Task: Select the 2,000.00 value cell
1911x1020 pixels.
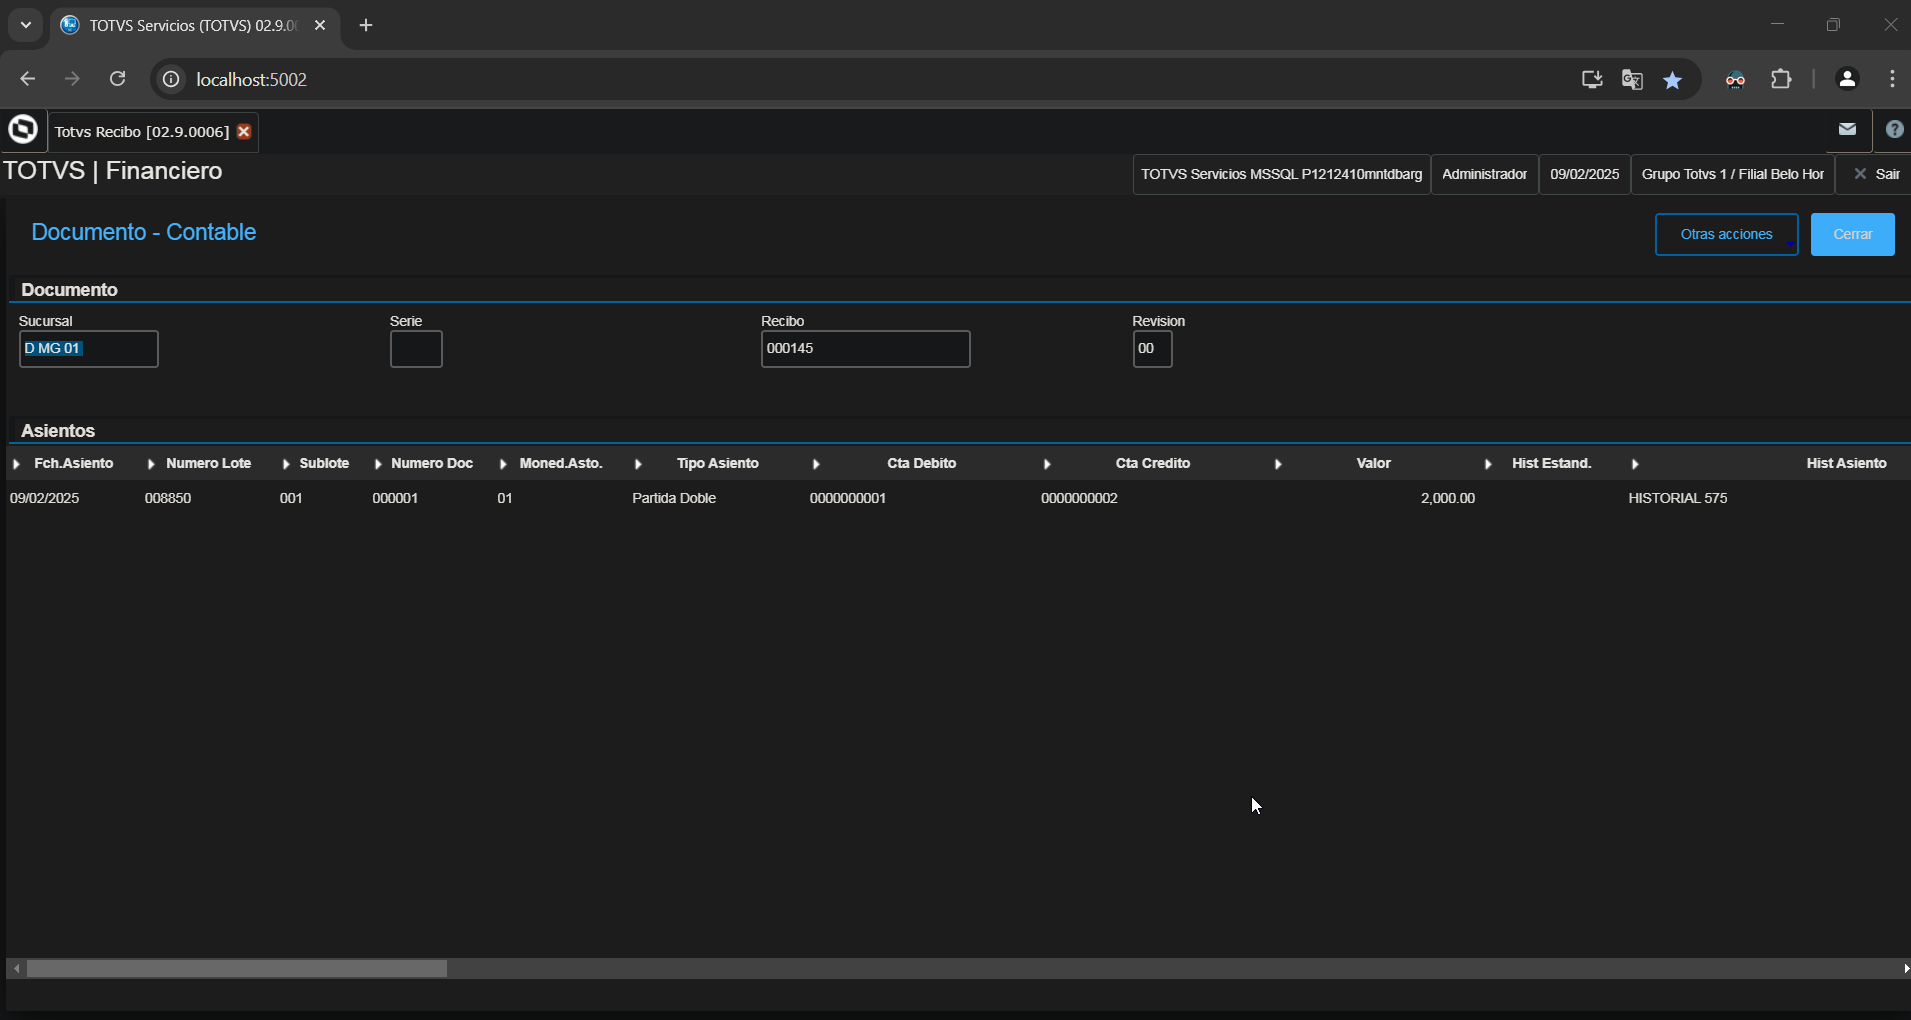Action: [x=1448, y=498]
